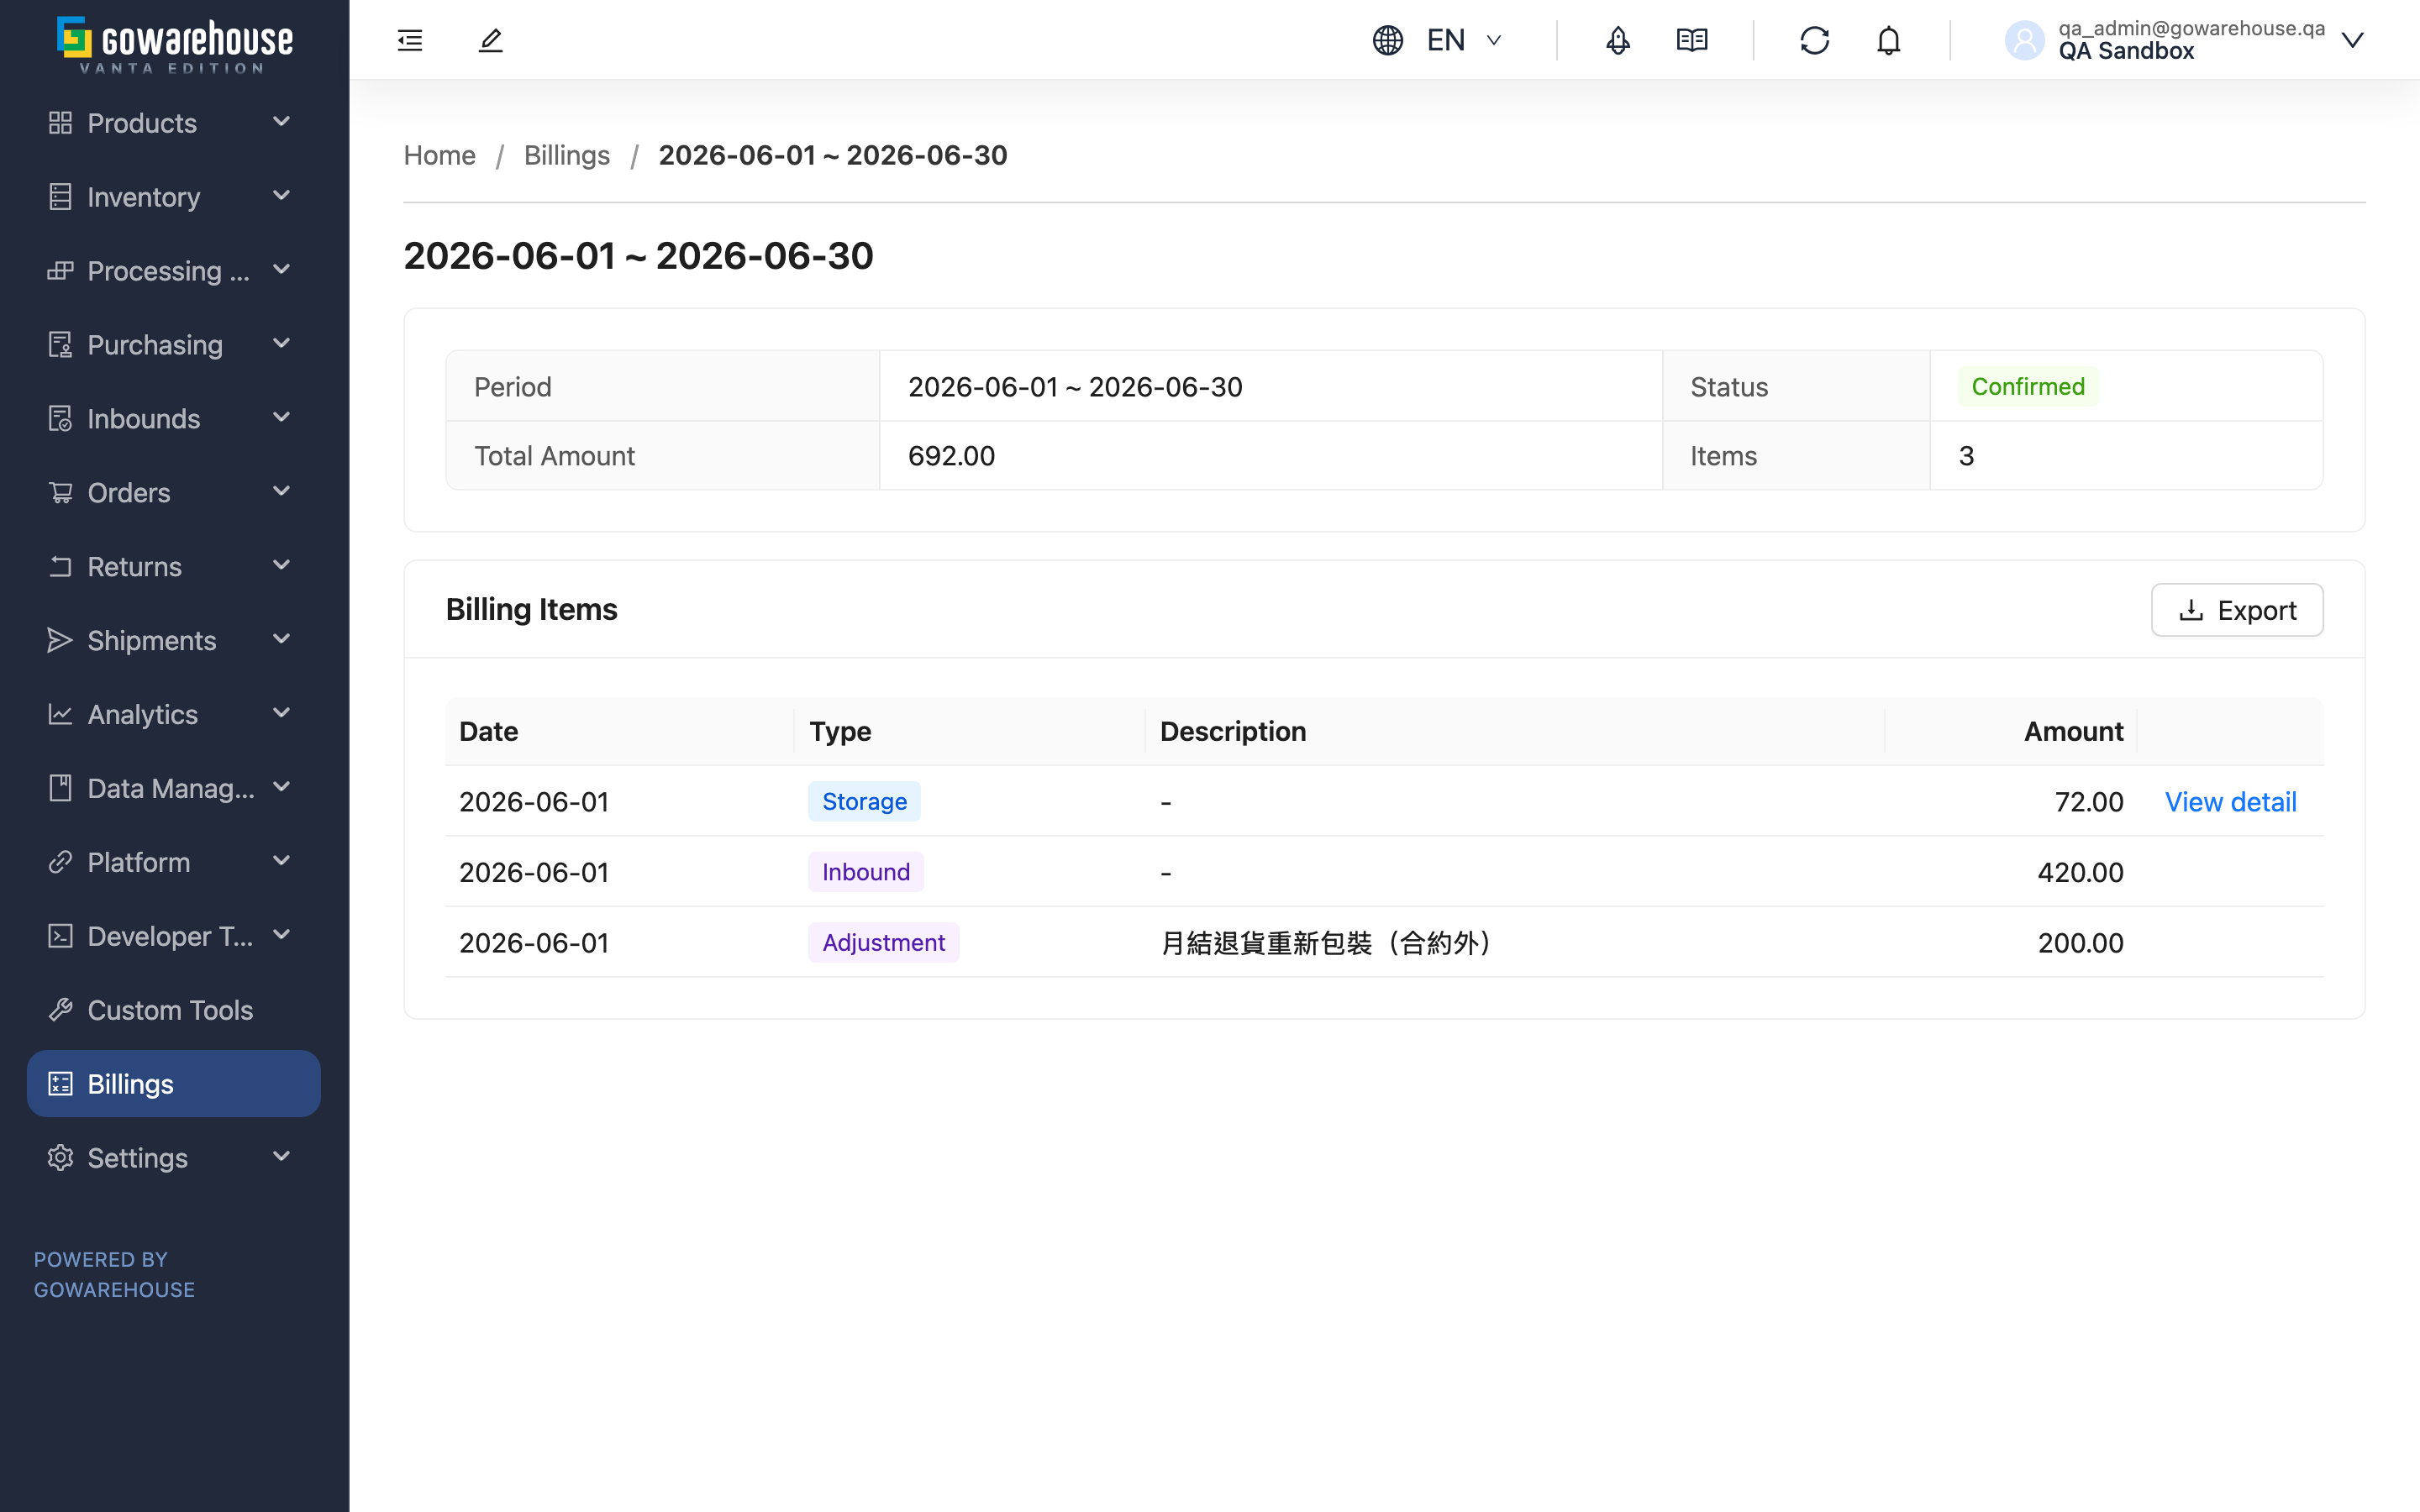
Task: Open the EN language dropdown
Action: (1465, 40)
